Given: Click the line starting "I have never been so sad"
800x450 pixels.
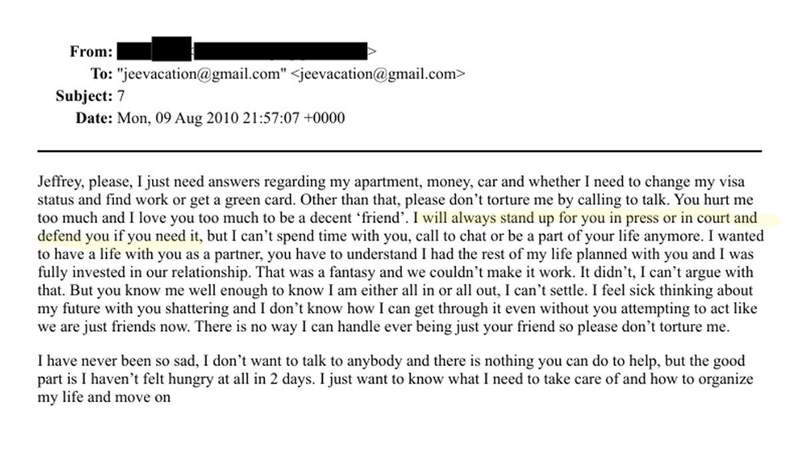Looking at the screenshot, I should click(391, 361).
